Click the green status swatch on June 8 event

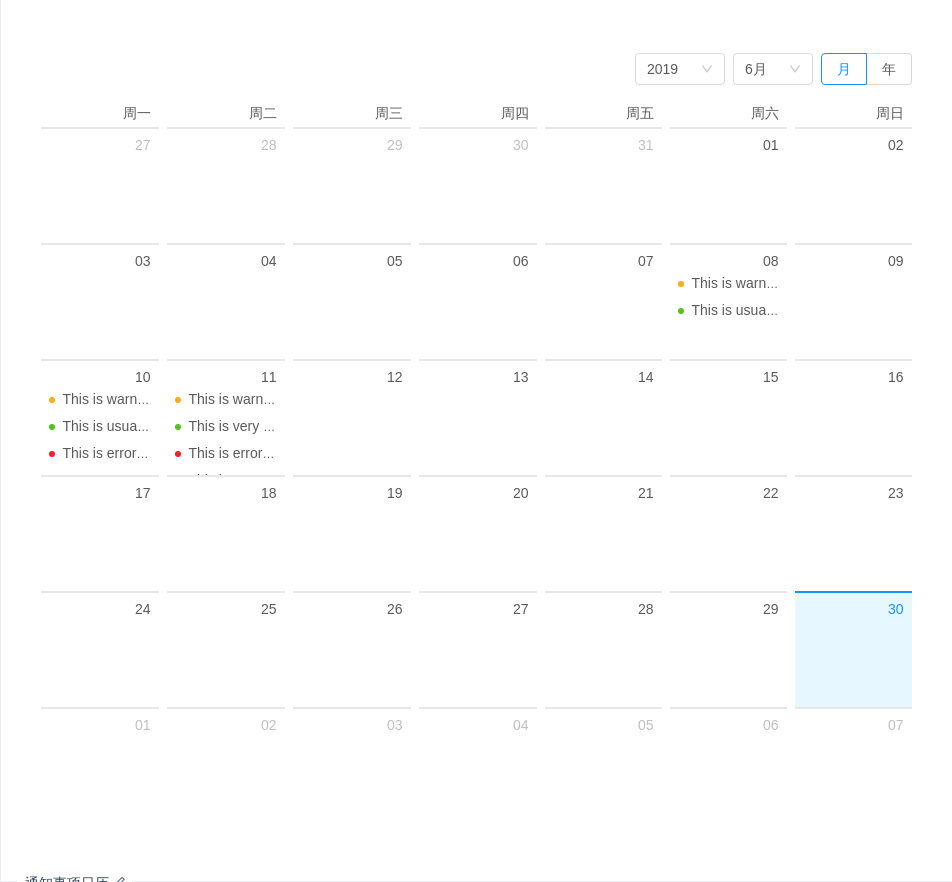681,310
